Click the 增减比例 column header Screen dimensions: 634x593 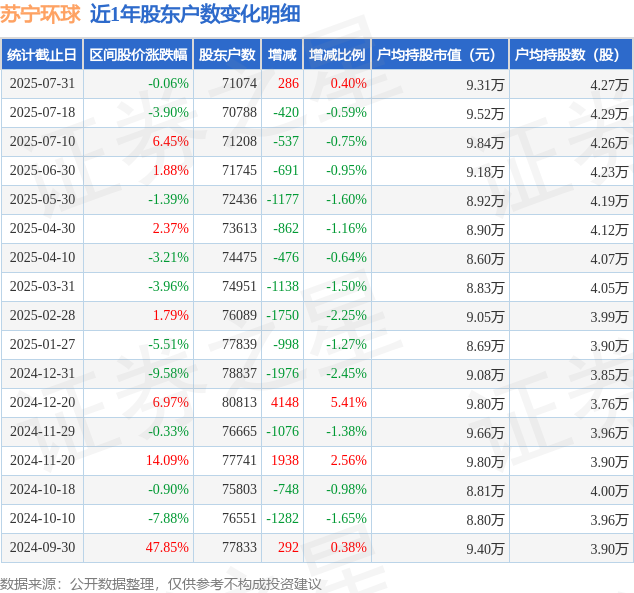(x=337, y=55)
